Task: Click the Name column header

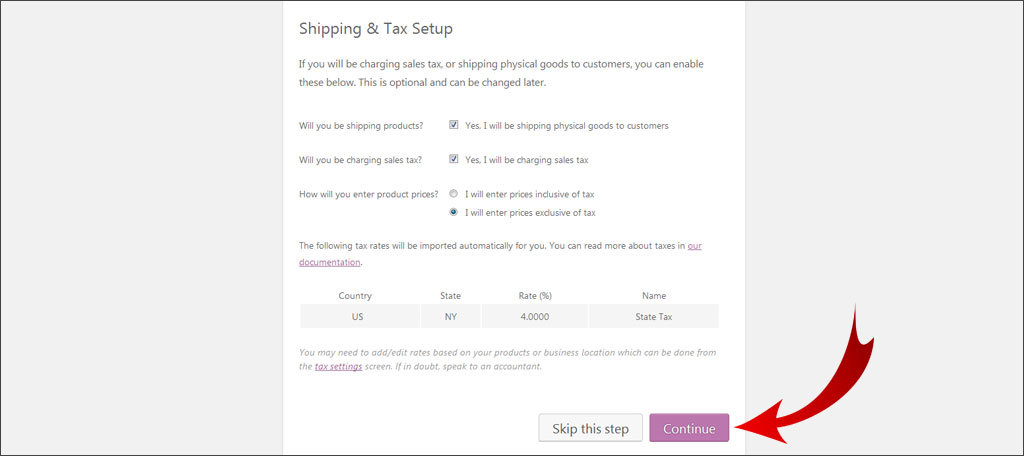Action: point(654,296)
